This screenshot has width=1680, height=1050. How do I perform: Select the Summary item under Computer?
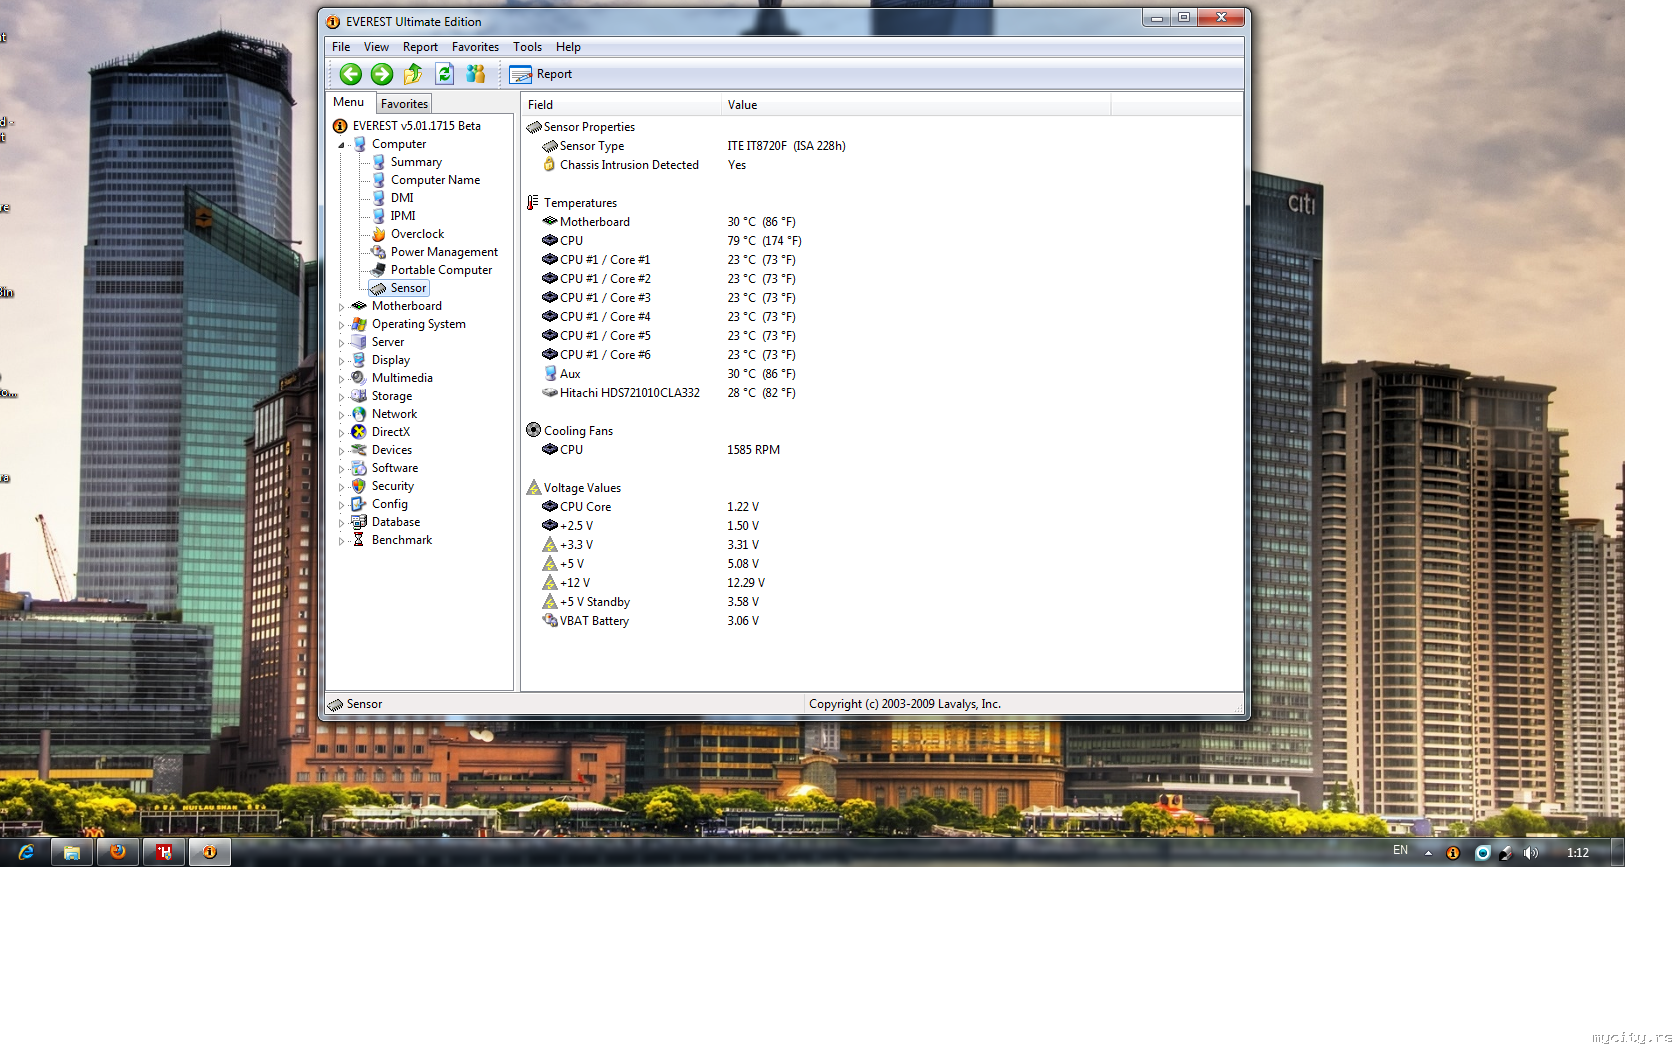[x=416, y=162]
